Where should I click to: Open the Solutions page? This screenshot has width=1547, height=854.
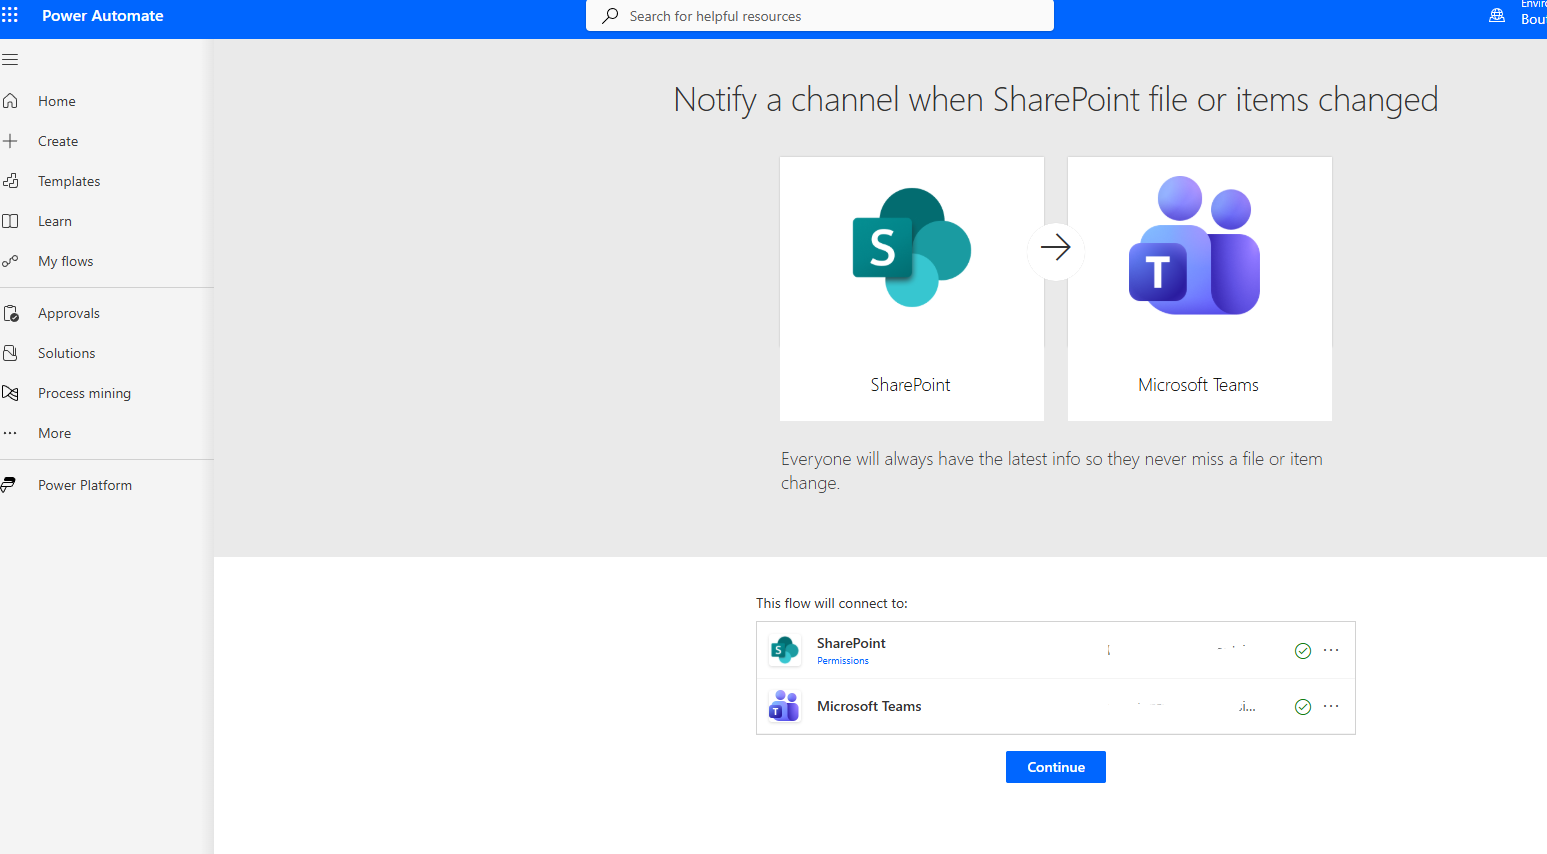(66, 353)
